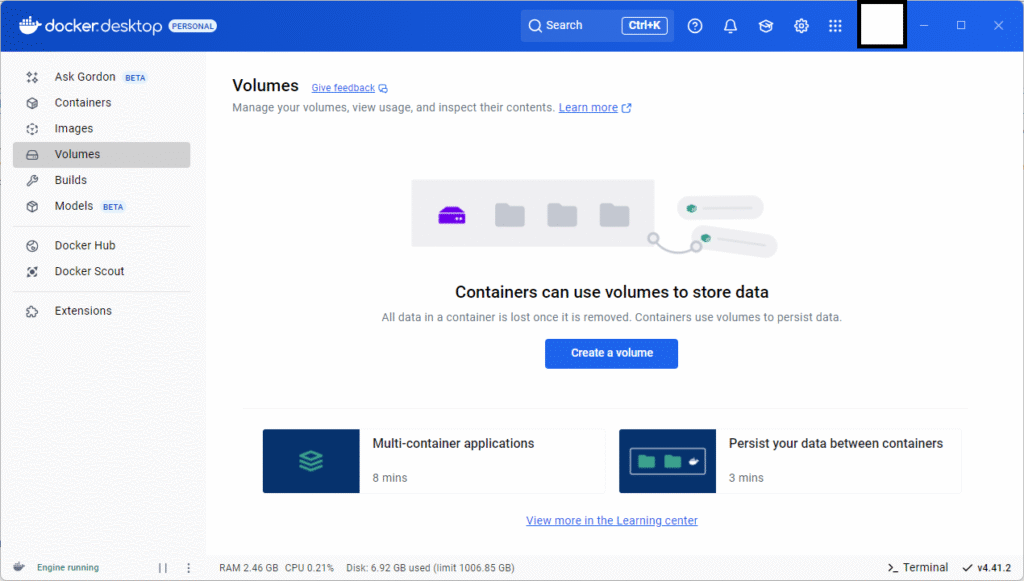
Task: Go to Builds section
Action: pos(101,180)
